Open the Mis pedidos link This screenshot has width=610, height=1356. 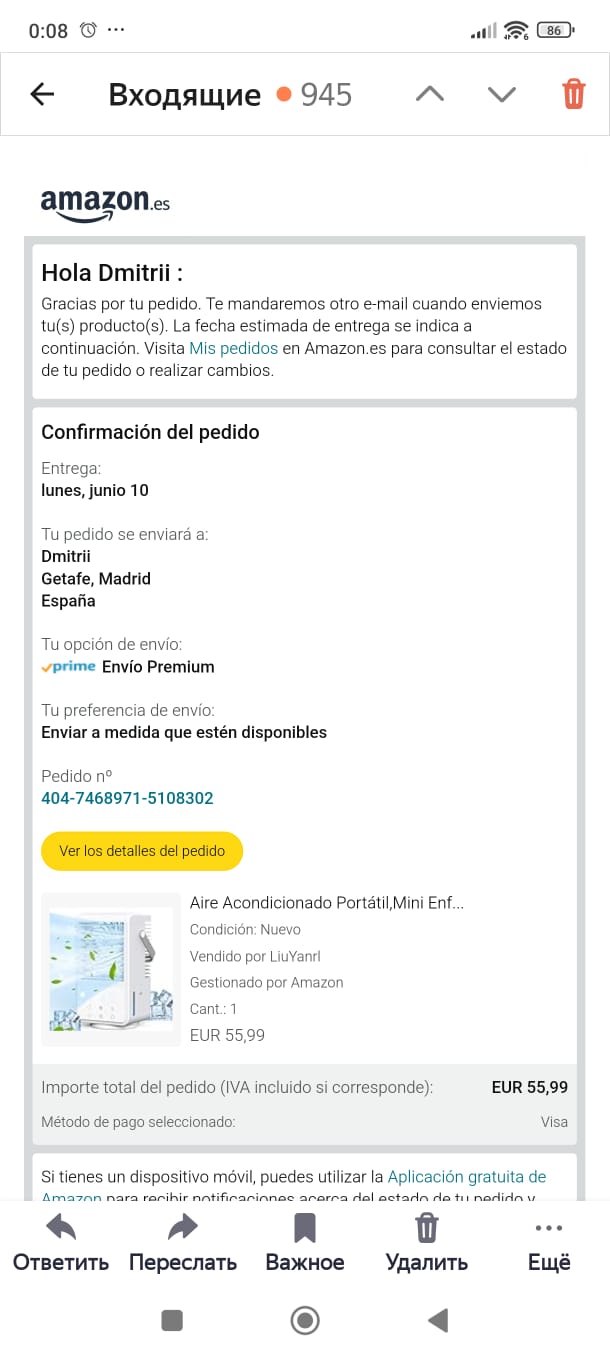233,348
